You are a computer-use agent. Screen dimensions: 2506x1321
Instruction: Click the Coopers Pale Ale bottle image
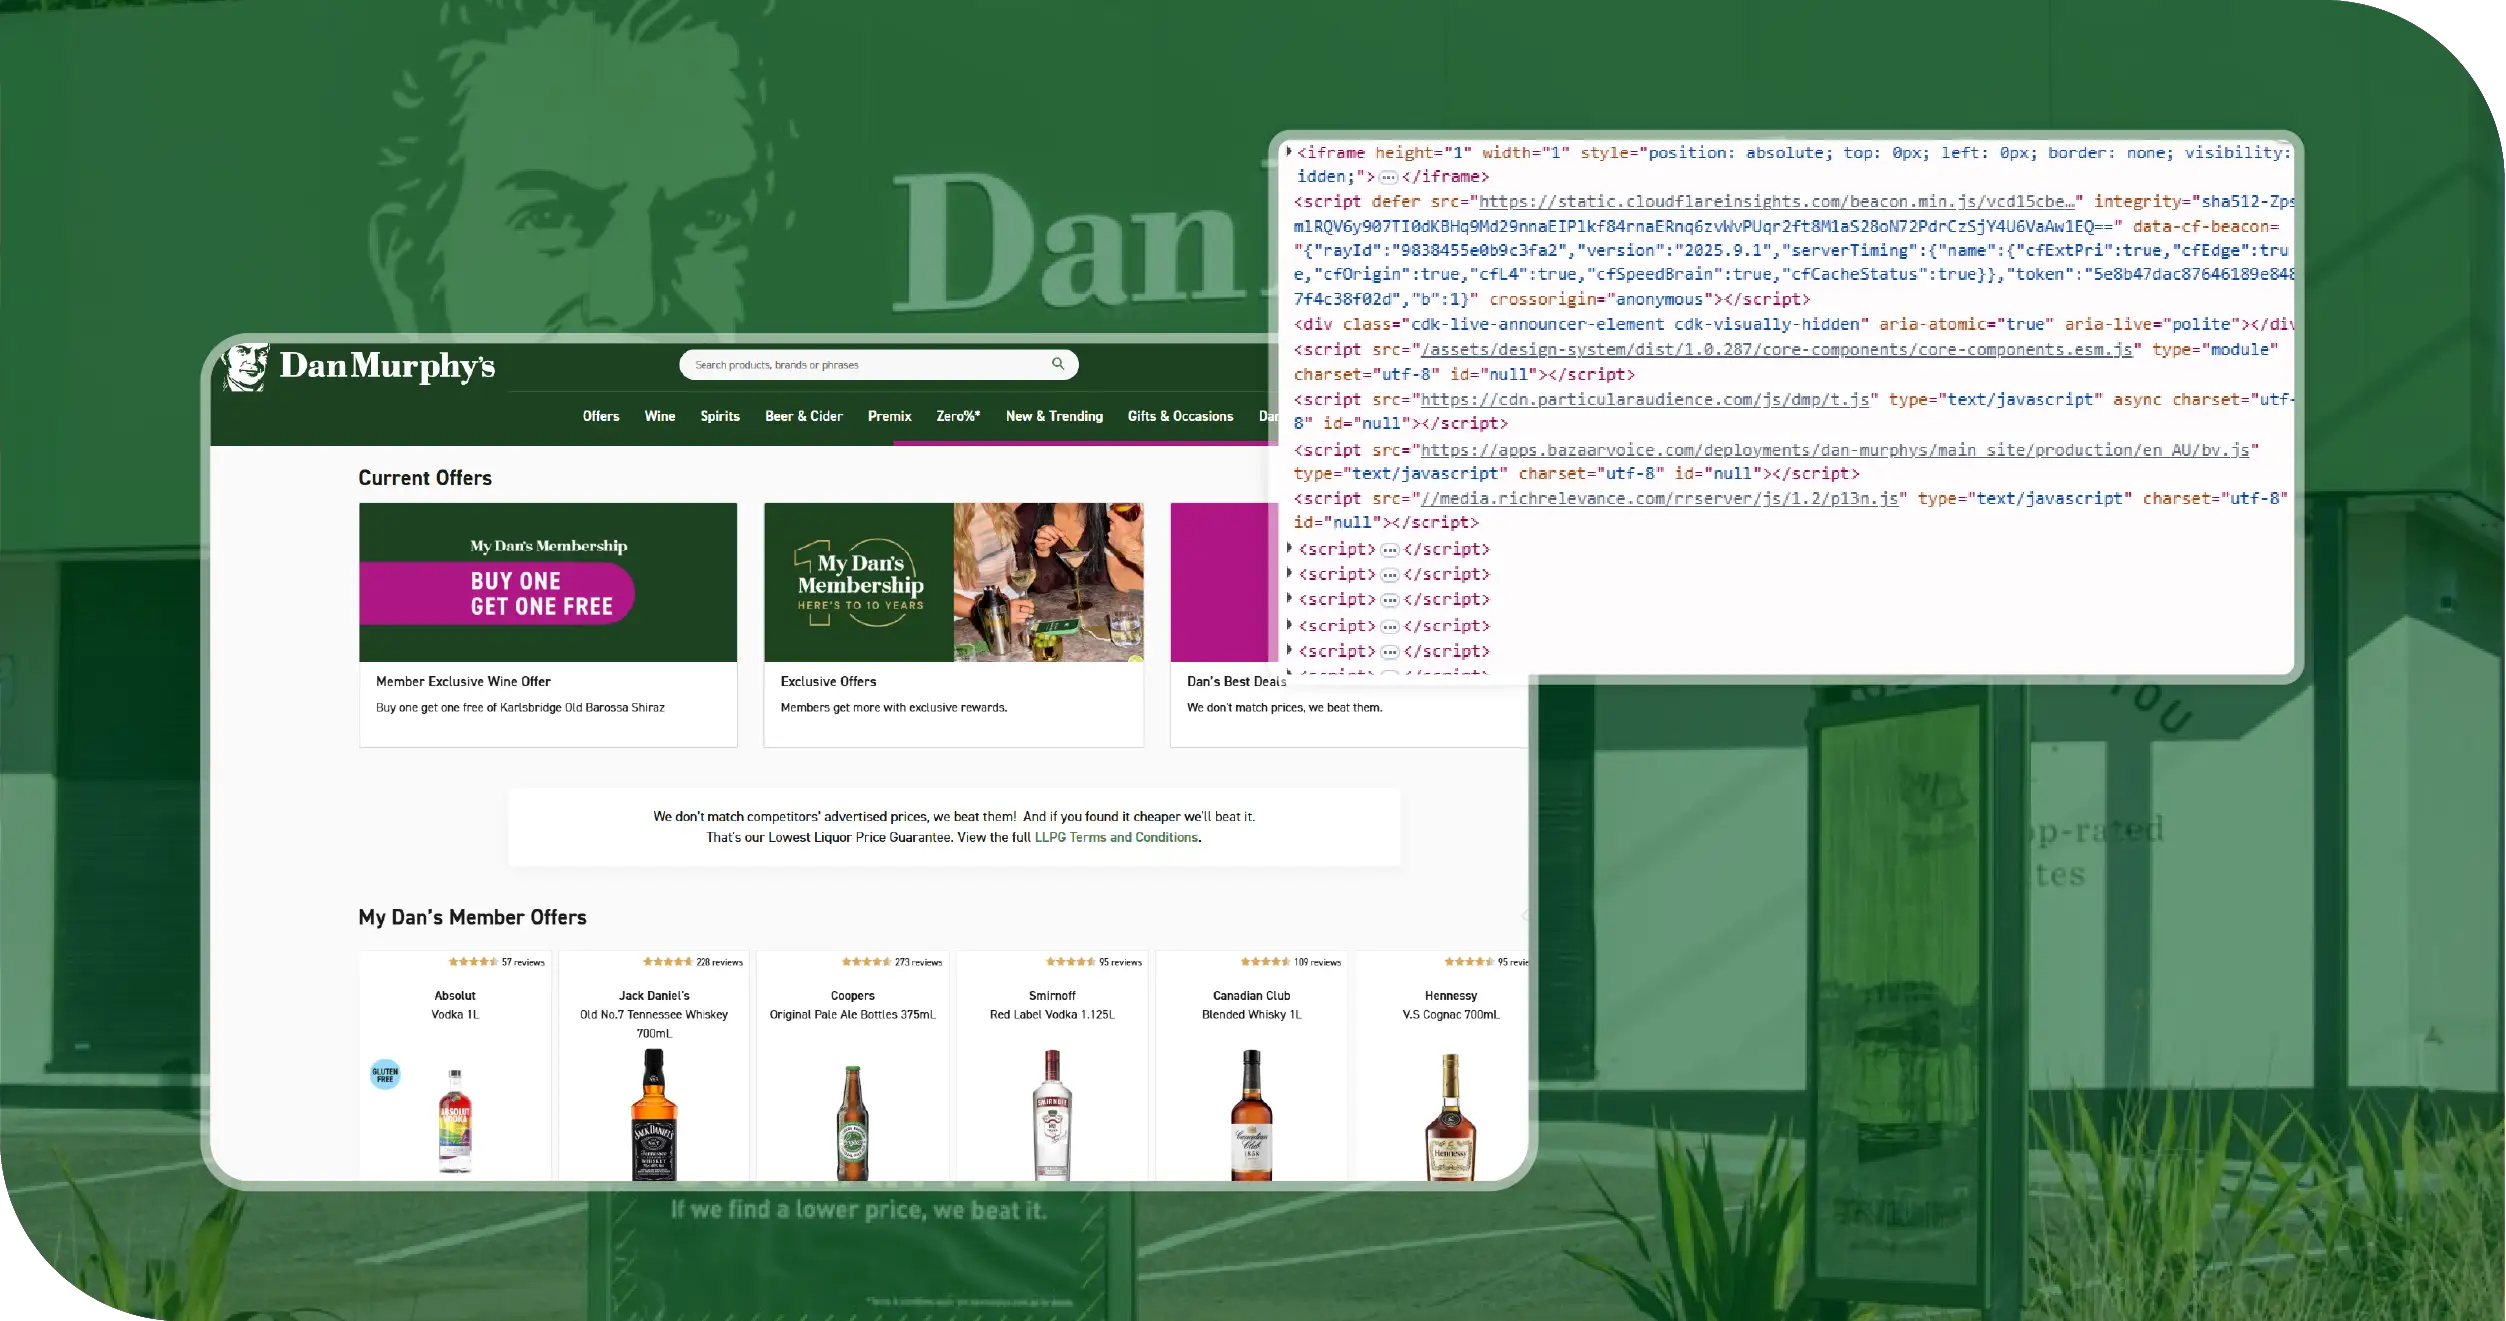point(852,1122)
